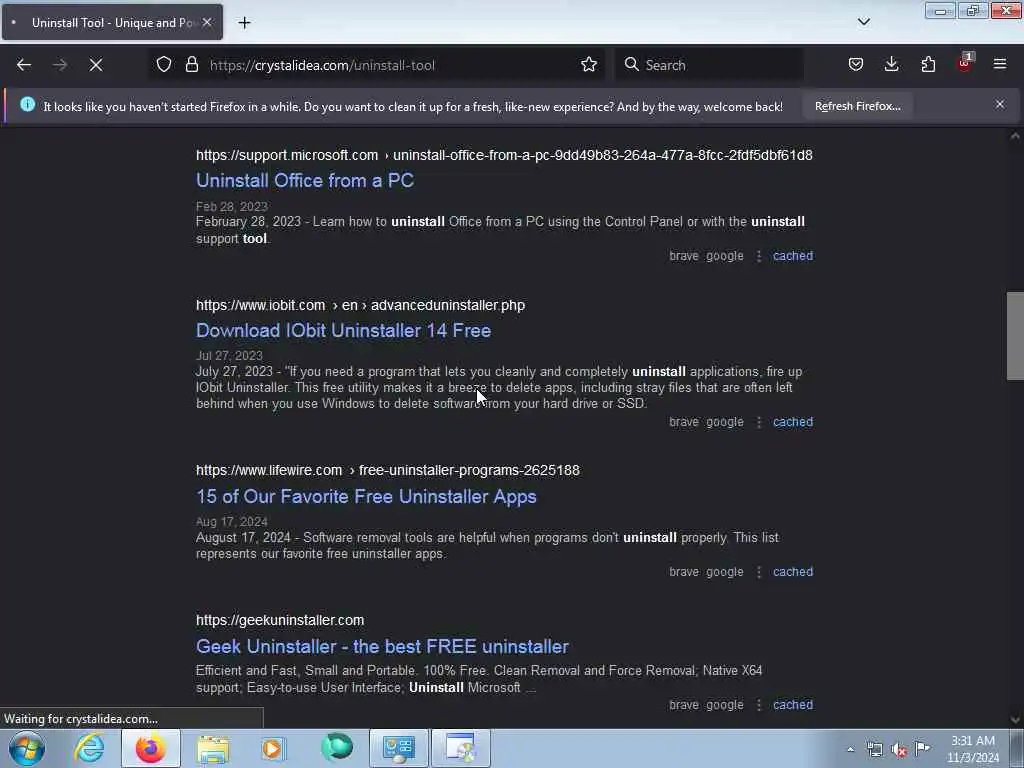This screenshot has width=1024, height=768.
Task: Click google link under IObit result
Action: (x=724, y=423)
